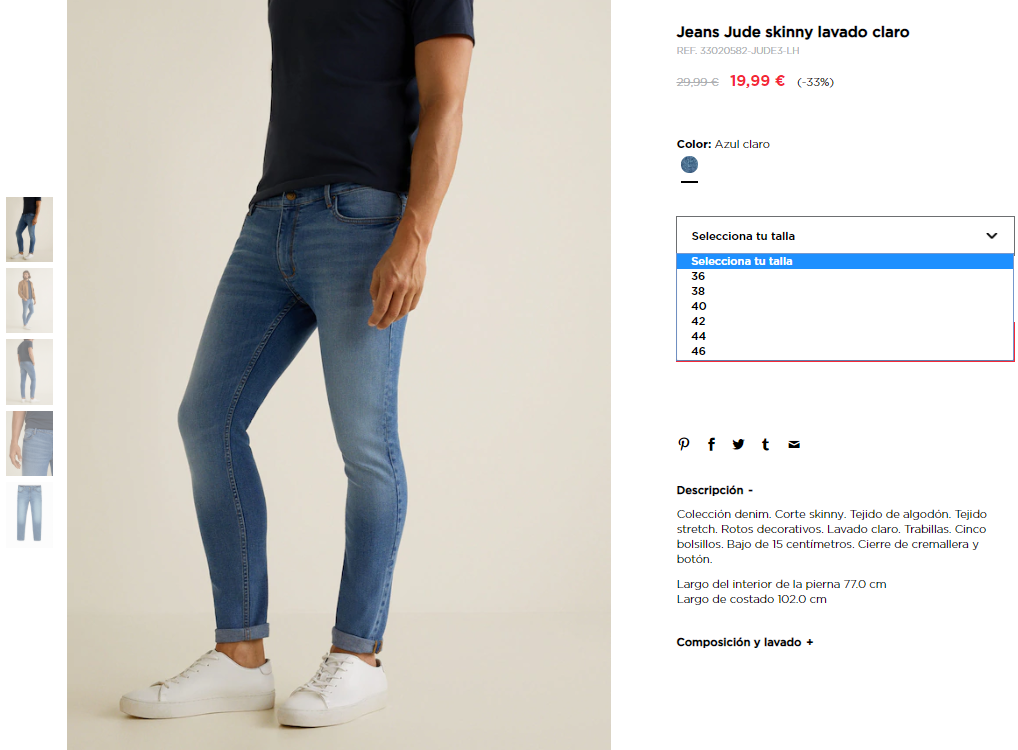Expand Composición y lavado section
Viewport: 1018px width, 750px height.
tap(745, 642)
